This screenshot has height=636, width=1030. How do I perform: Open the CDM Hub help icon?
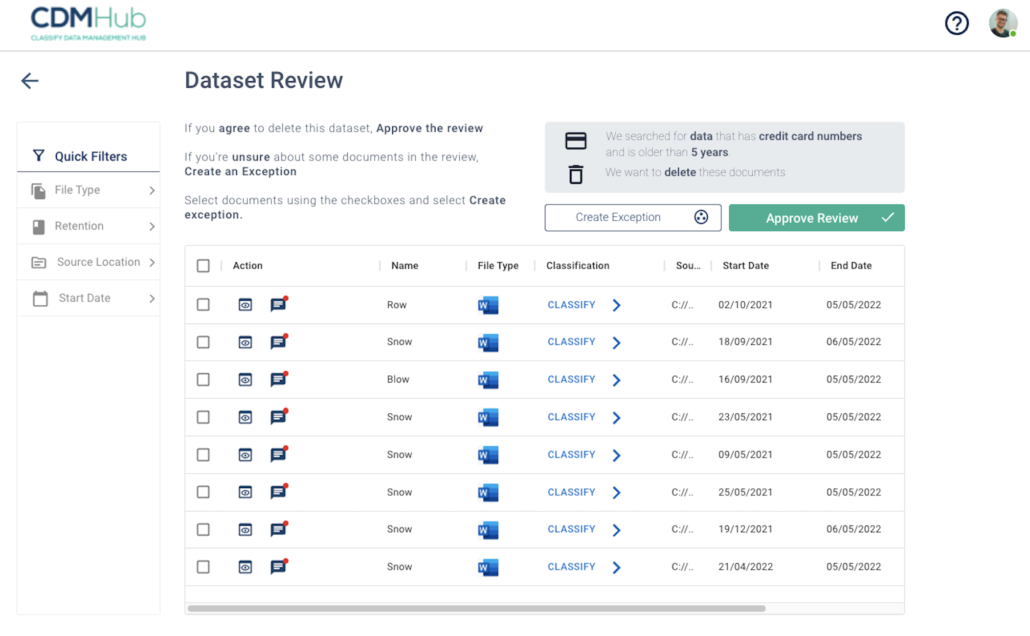956,22
